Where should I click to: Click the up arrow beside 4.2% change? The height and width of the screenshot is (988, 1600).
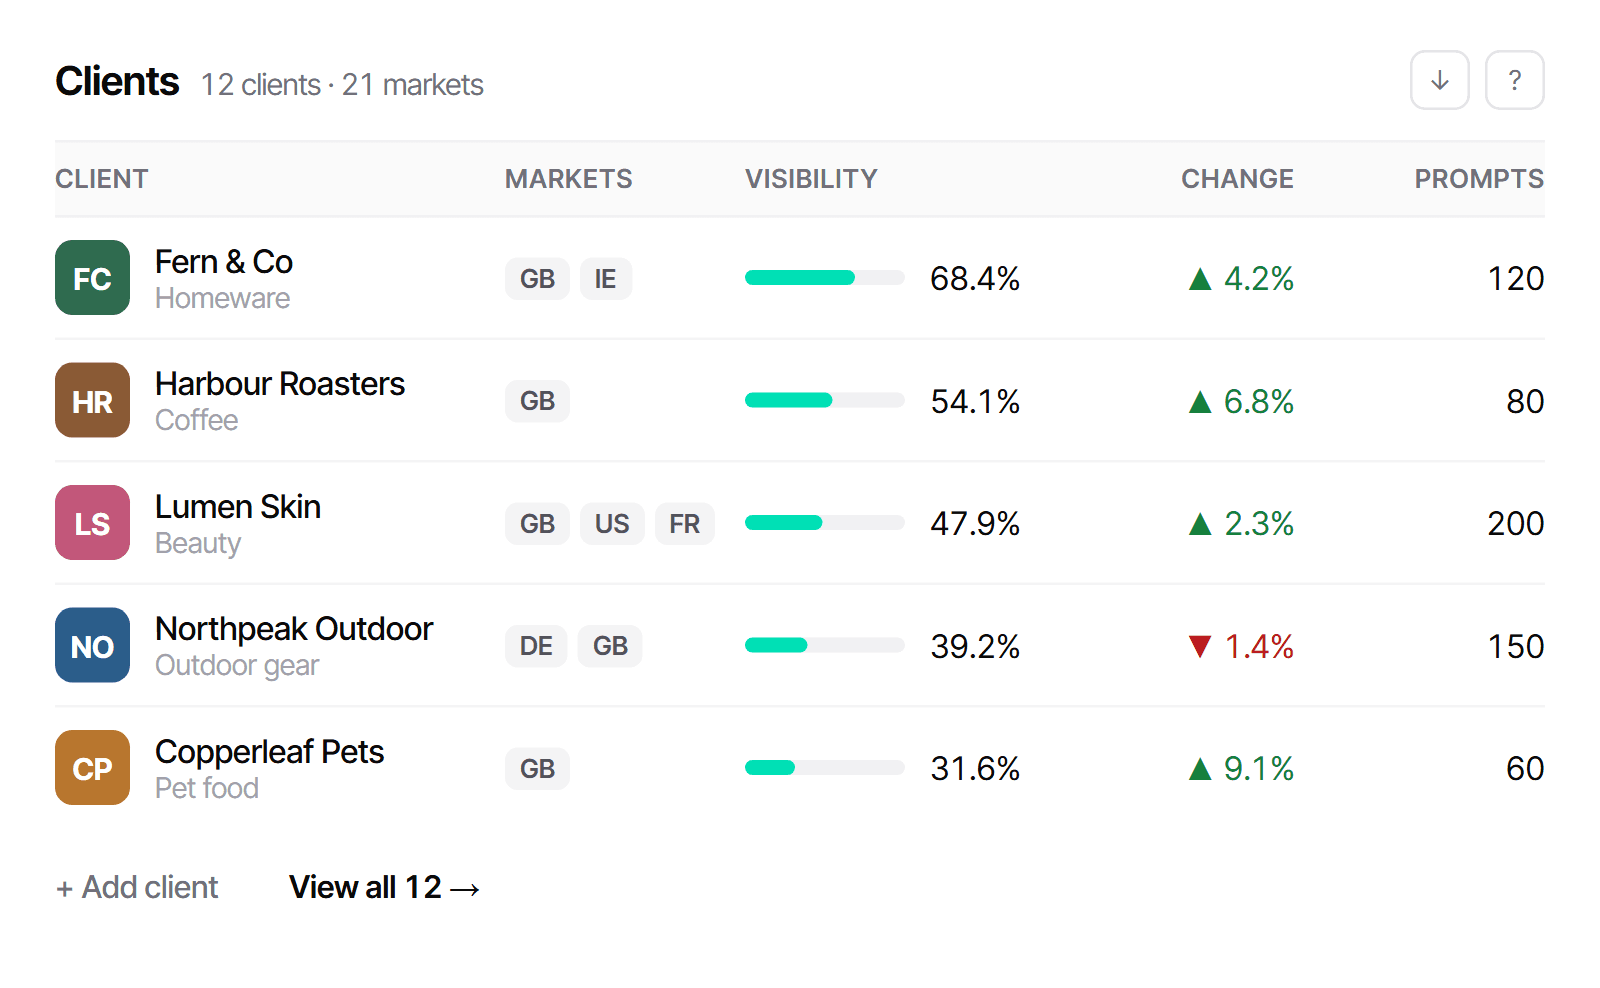point(1200,279)
